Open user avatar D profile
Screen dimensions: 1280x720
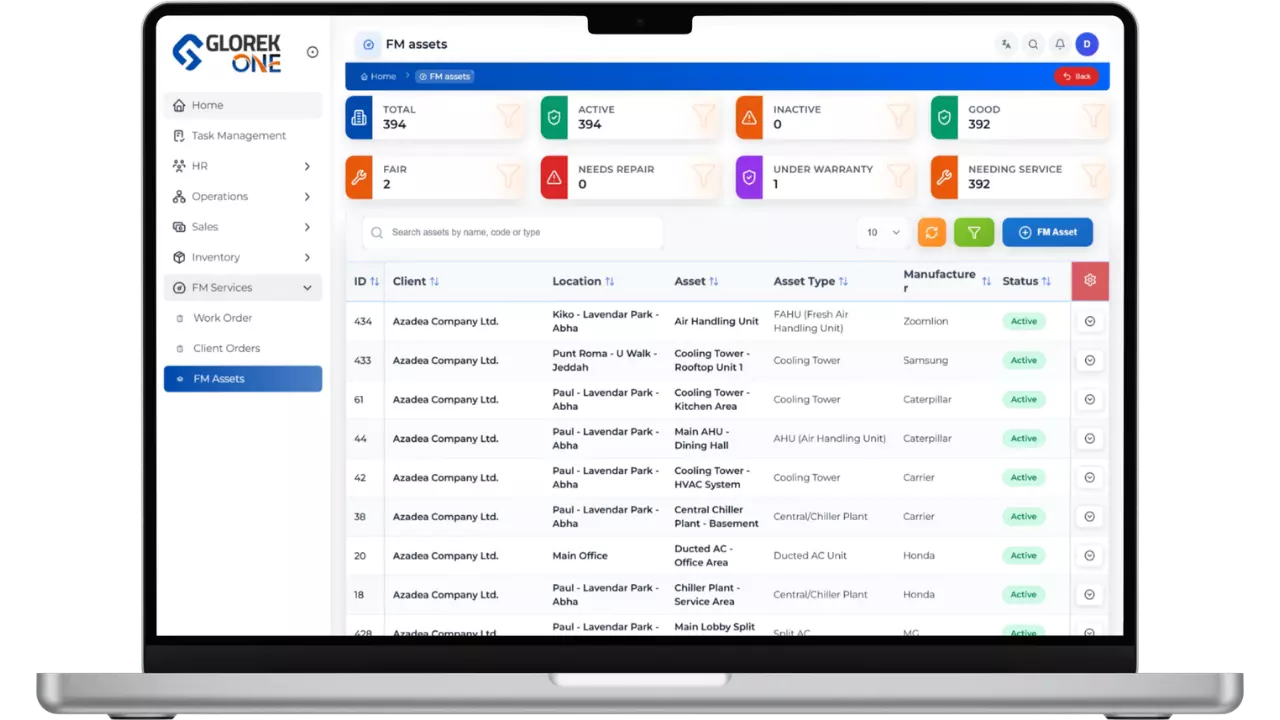tap(1087, 44)
